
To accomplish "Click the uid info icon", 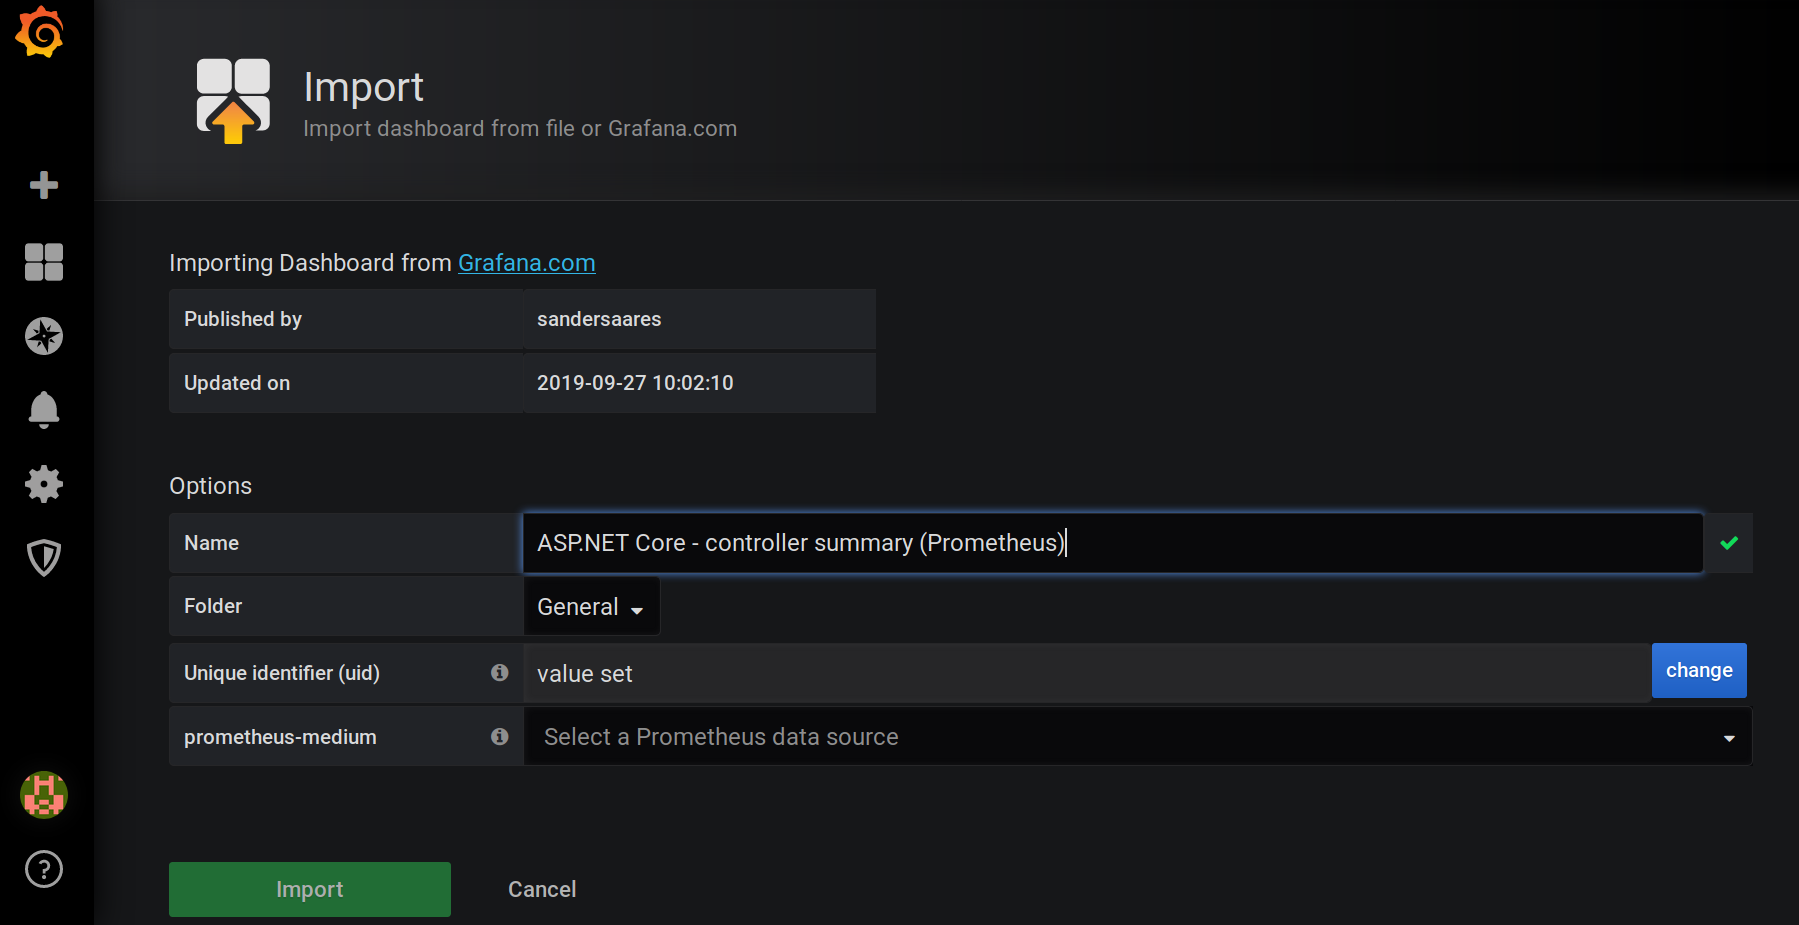I will coord(500,673).
